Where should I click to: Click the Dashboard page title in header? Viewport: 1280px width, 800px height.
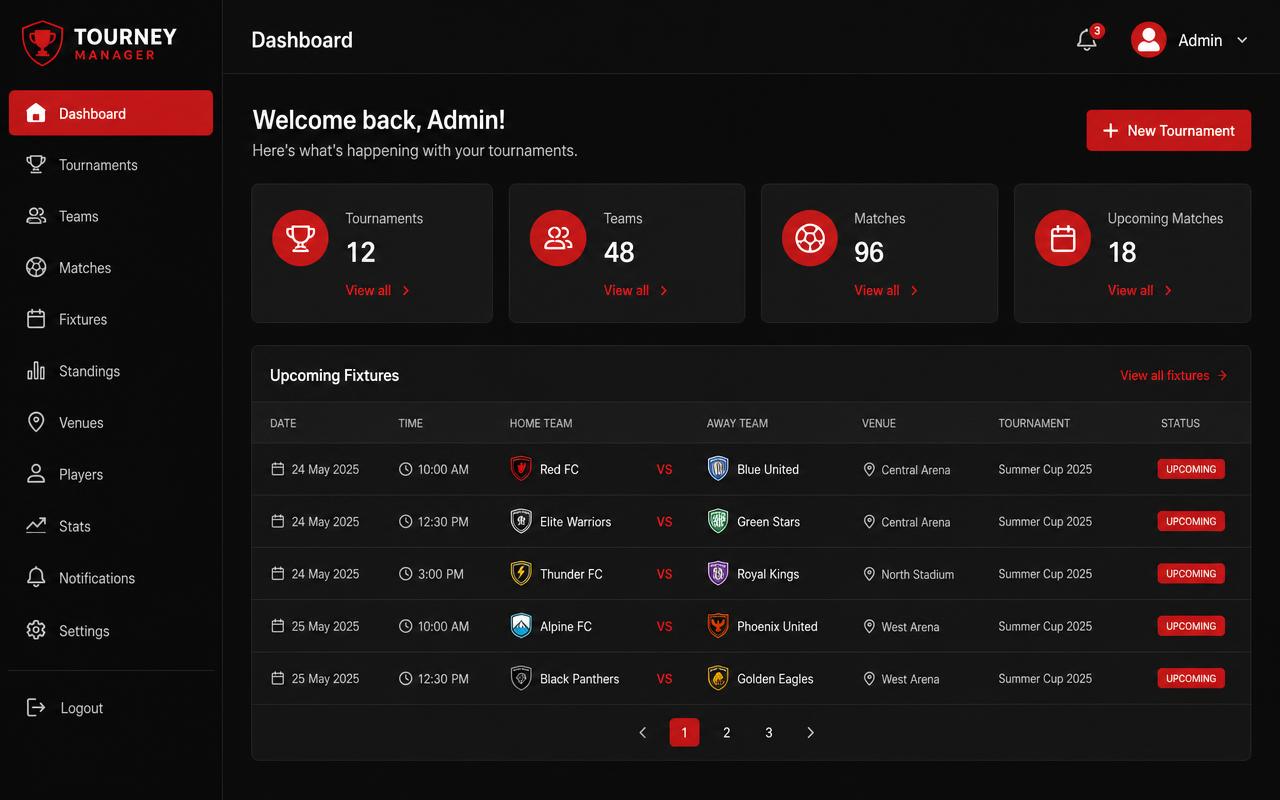tap(302, 40)
